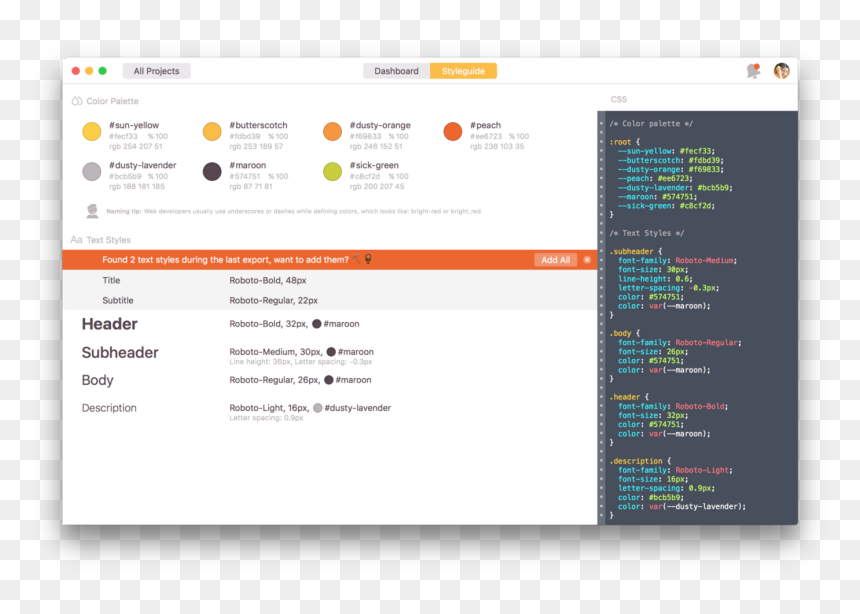
Task: Close window with red button
Action: [76, 71]
